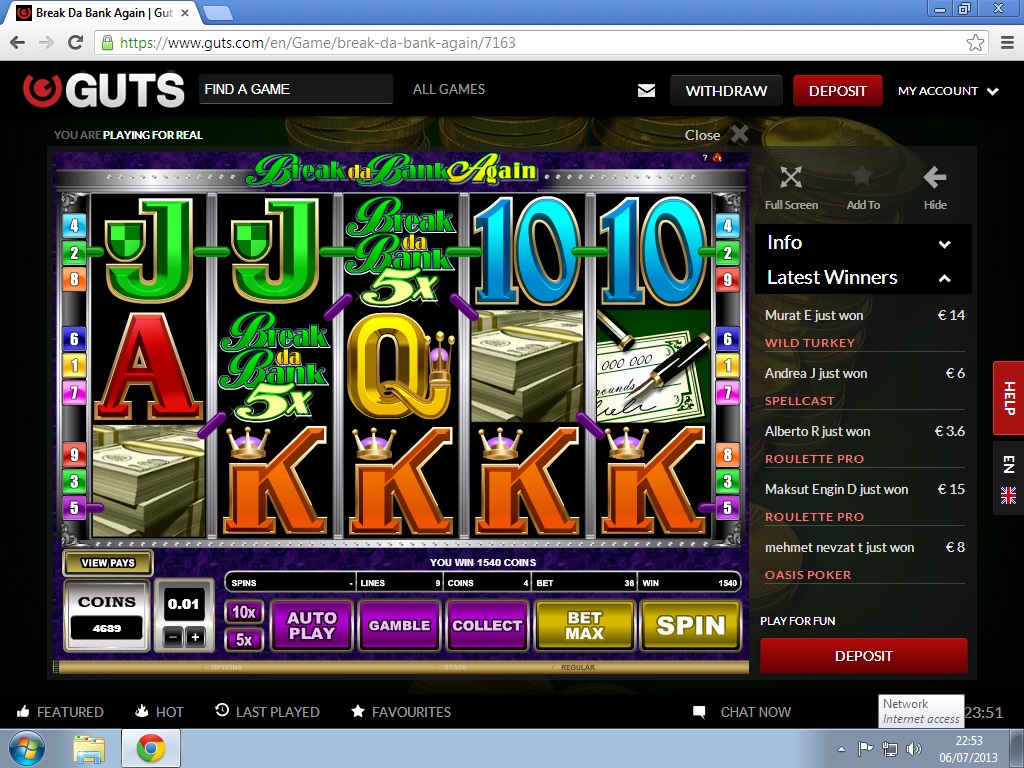Select payline 2 on the left side
The image size is (1024, 768).
click(x=74, y=253)
